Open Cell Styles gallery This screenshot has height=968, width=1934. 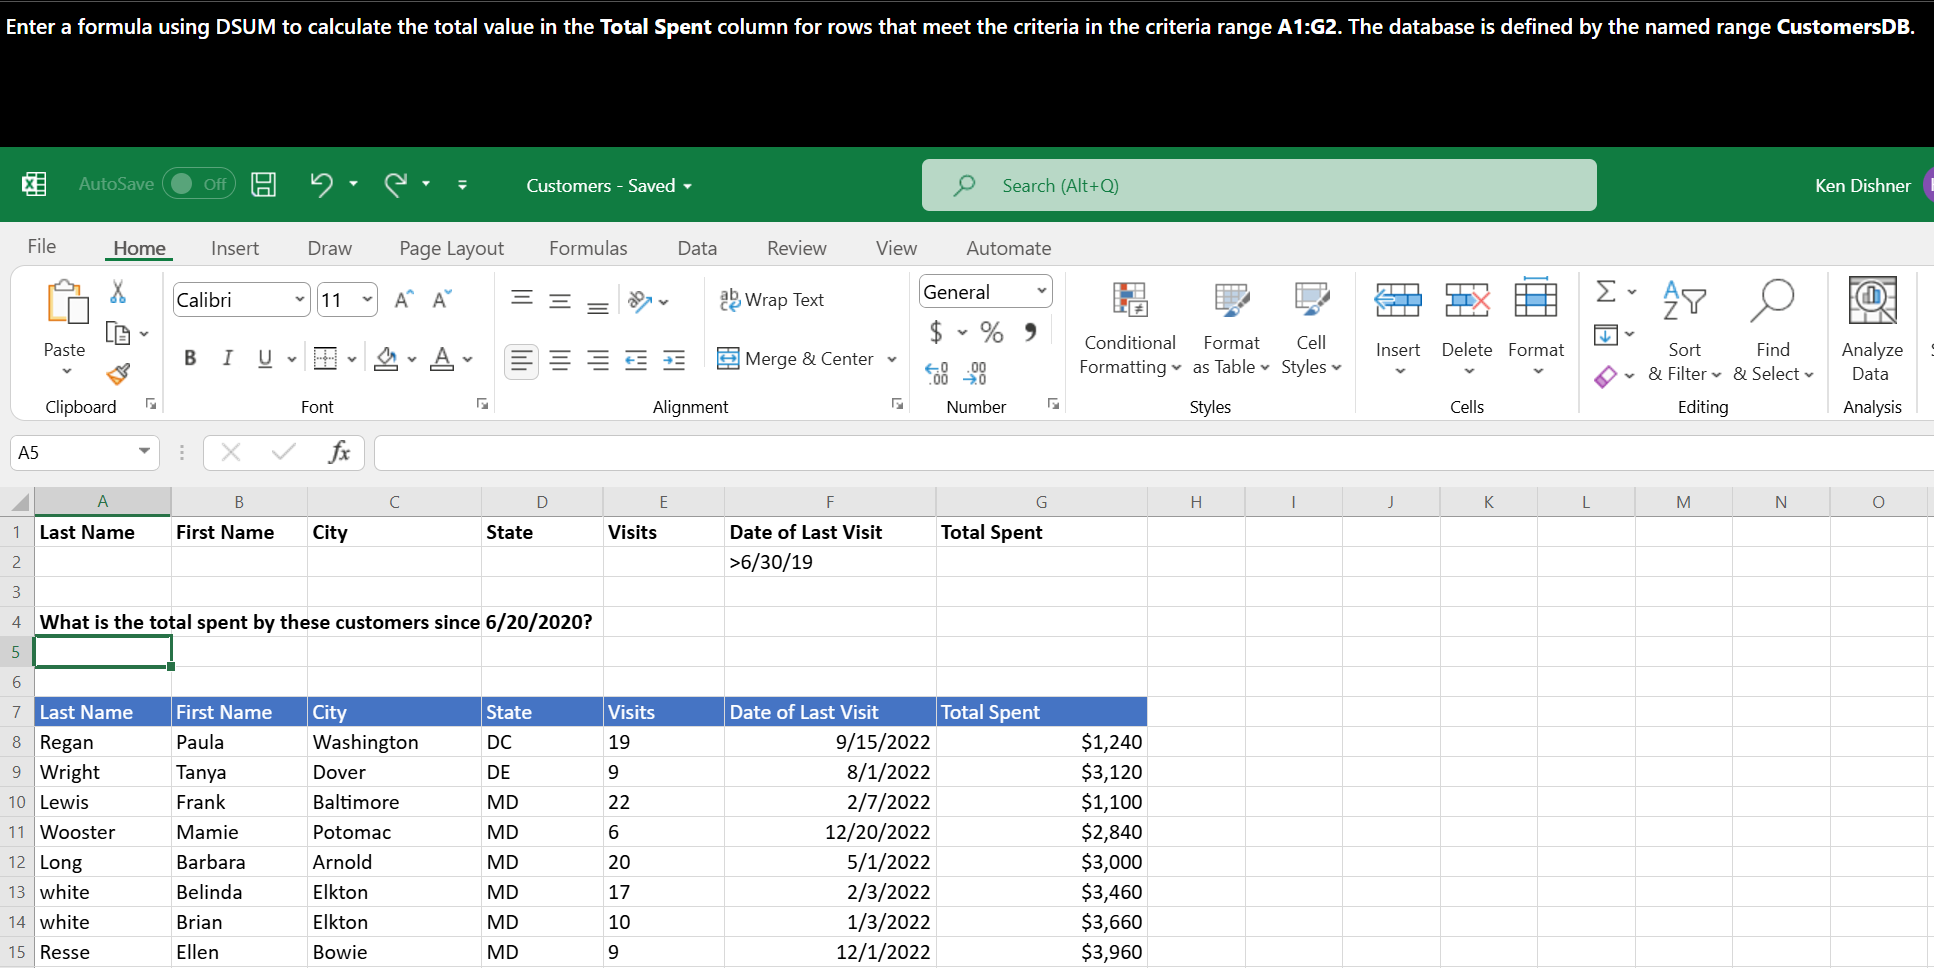tap(1311, 327)
